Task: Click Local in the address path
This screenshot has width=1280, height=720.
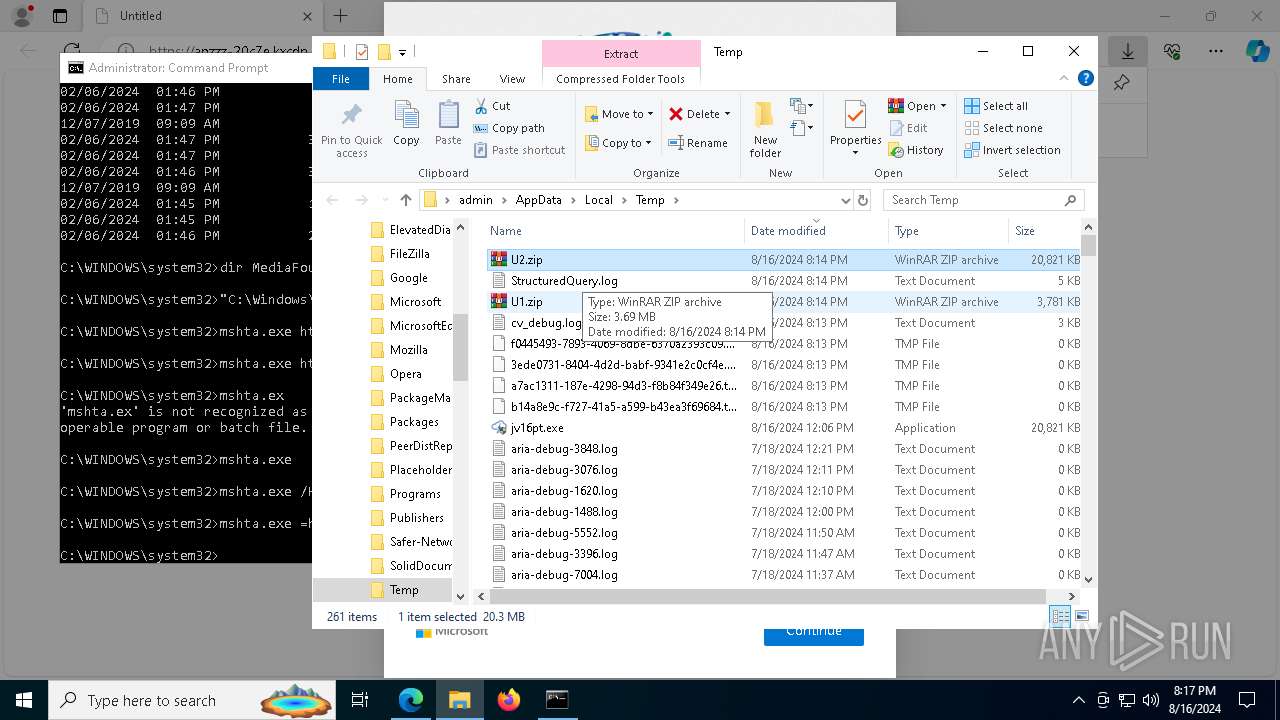Action: (x=598, y=200)
